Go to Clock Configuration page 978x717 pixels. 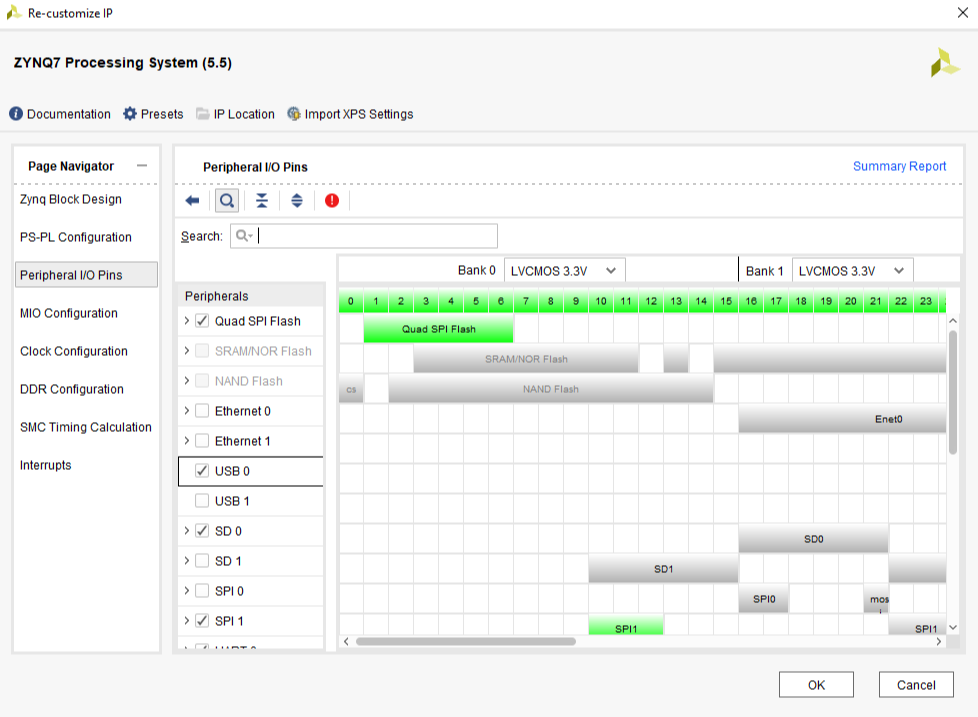point(74,352)
